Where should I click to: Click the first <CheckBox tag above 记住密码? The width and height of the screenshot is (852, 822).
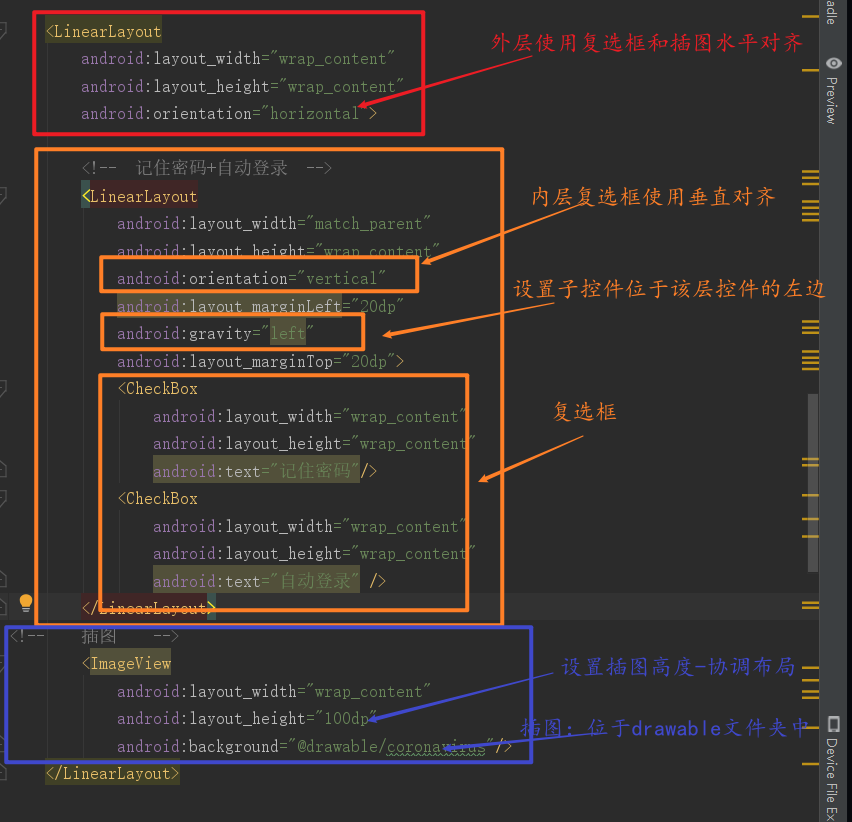158,388
